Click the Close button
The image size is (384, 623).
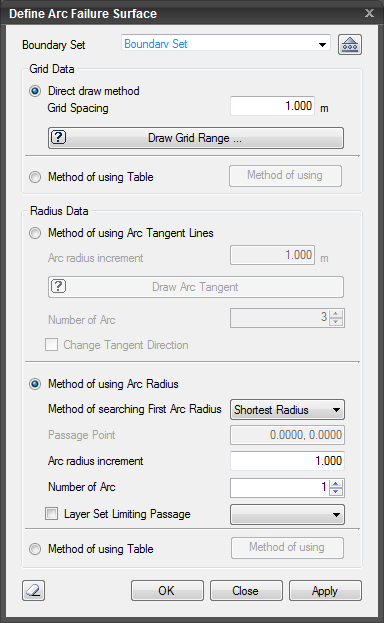[x=246, y=590]
